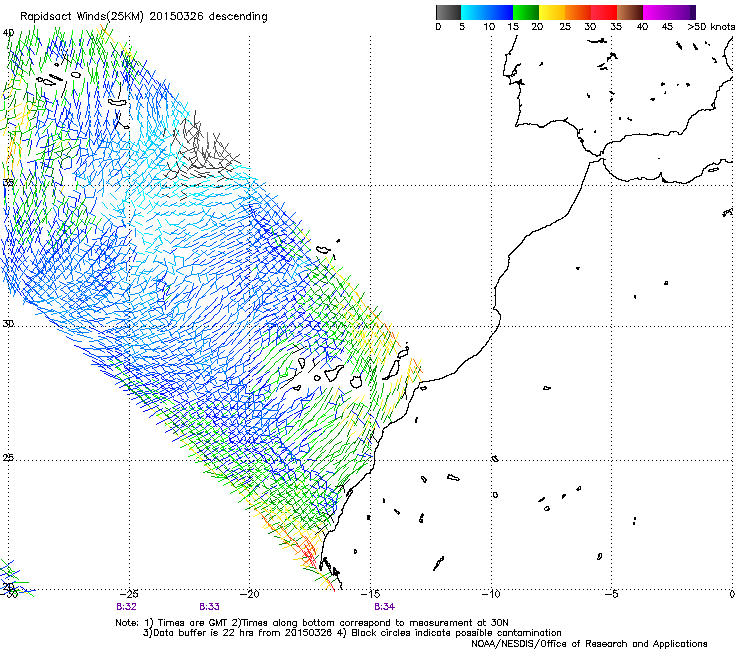
Task: Click the NOAA/NESDIS credit line
Action: point(589,644)
